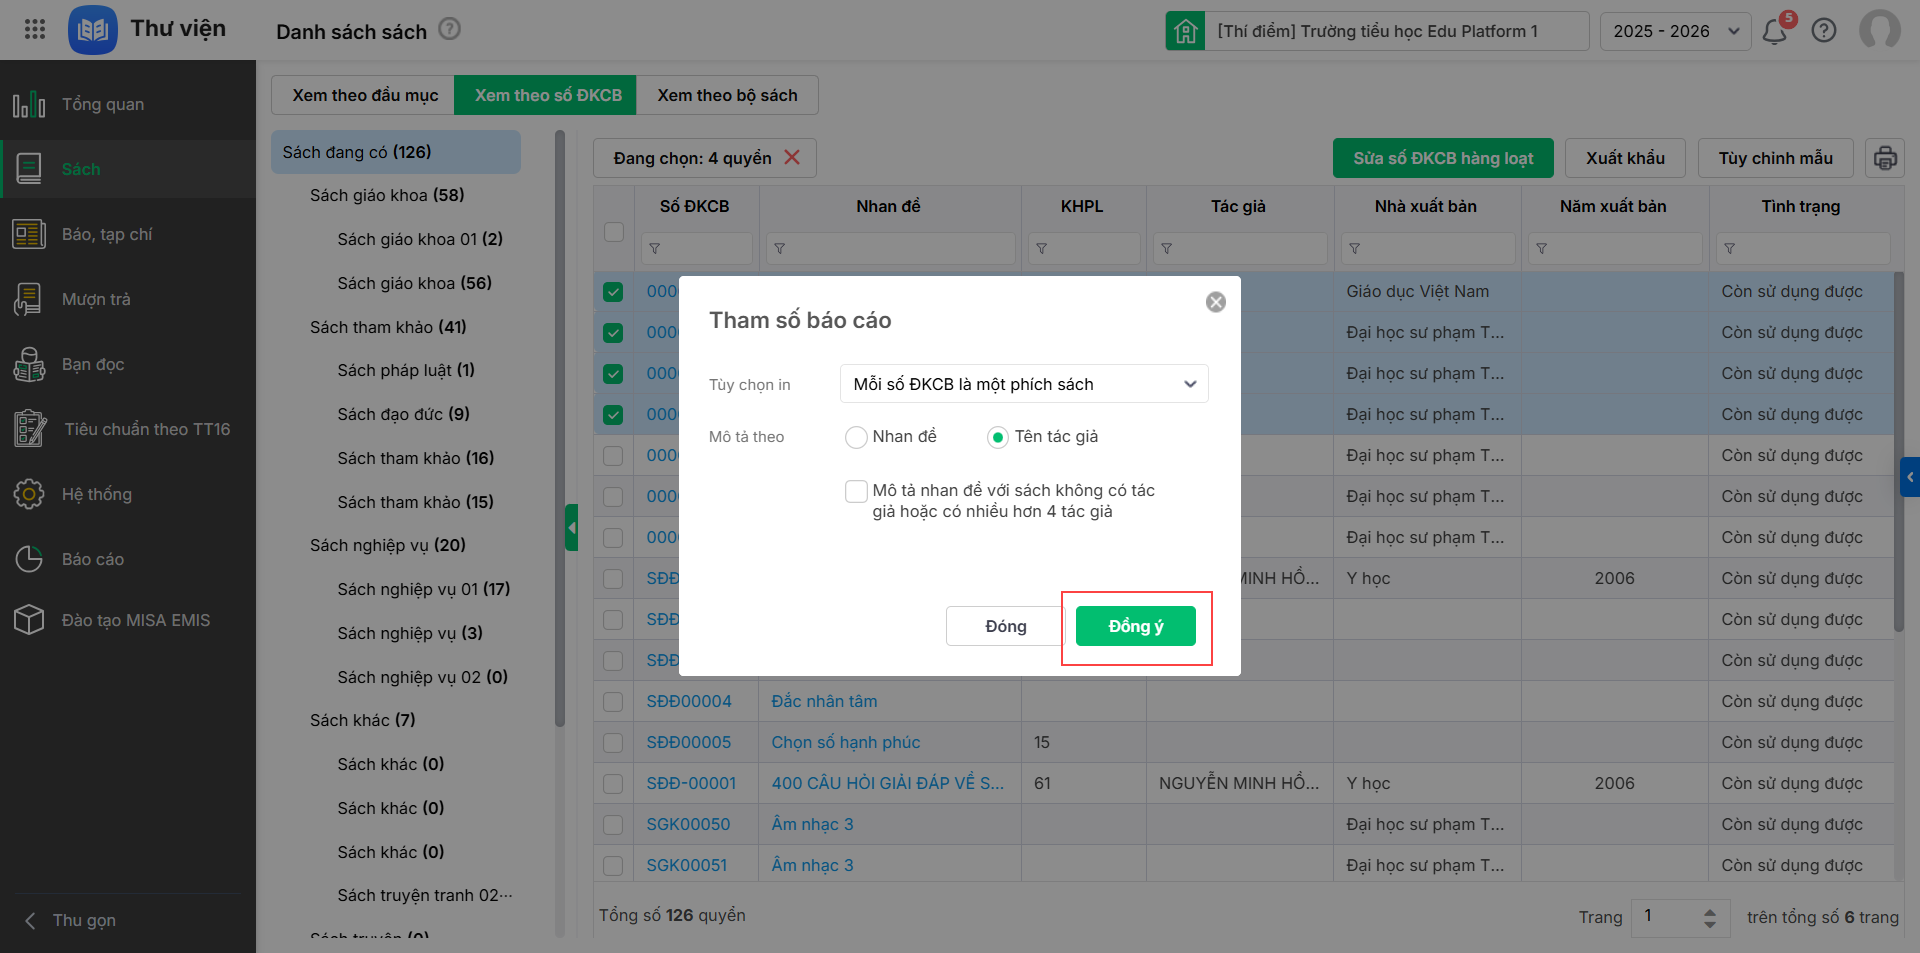
Task: Clear the current selection with red X
Action: tap(792, 157)
